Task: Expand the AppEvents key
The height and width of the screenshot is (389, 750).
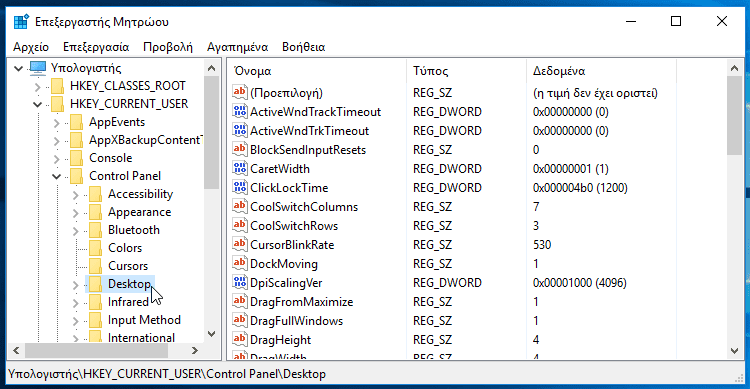Action: point(56,122)
